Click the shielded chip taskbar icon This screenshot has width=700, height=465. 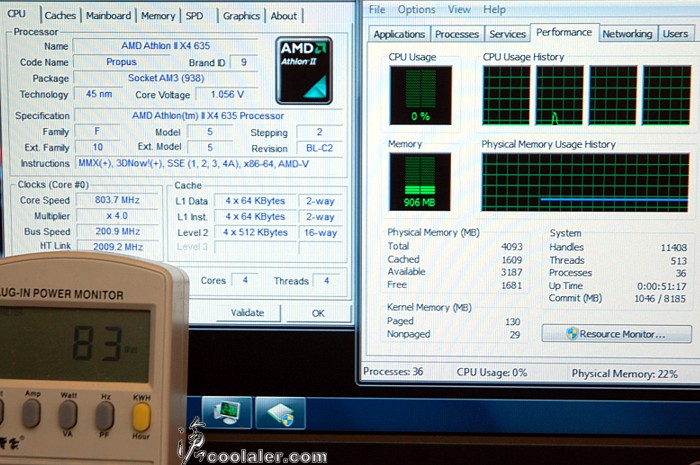coord(280,413)
